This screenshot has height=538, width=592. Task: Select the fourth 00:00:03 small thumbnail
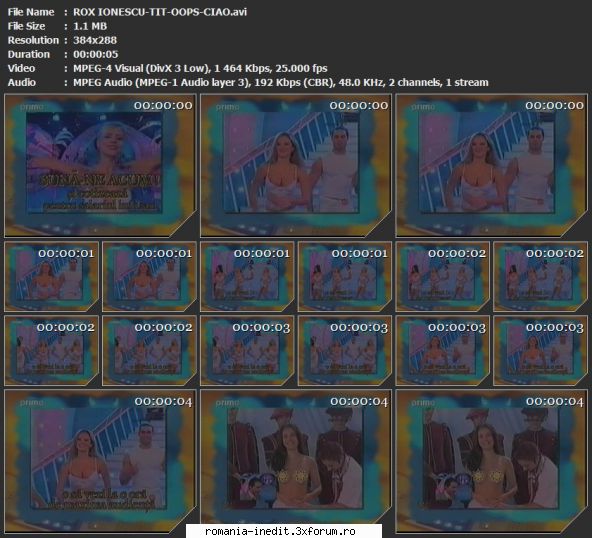click(x=540, y=351)
